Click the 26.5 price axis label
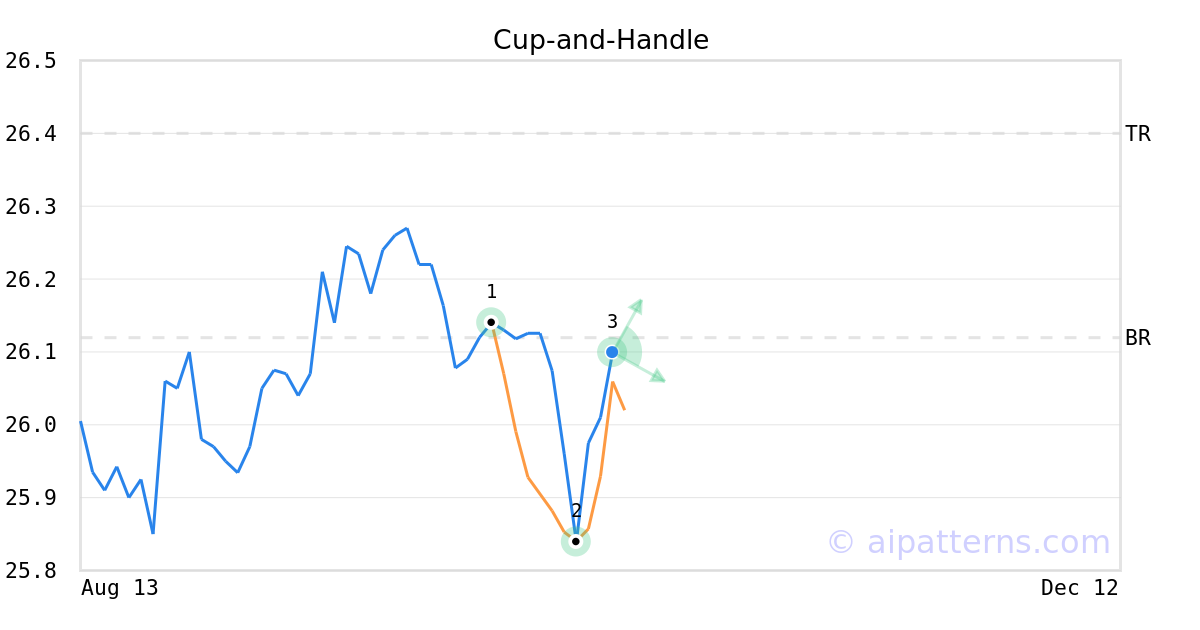1200x630 pixels. [30, 61]
